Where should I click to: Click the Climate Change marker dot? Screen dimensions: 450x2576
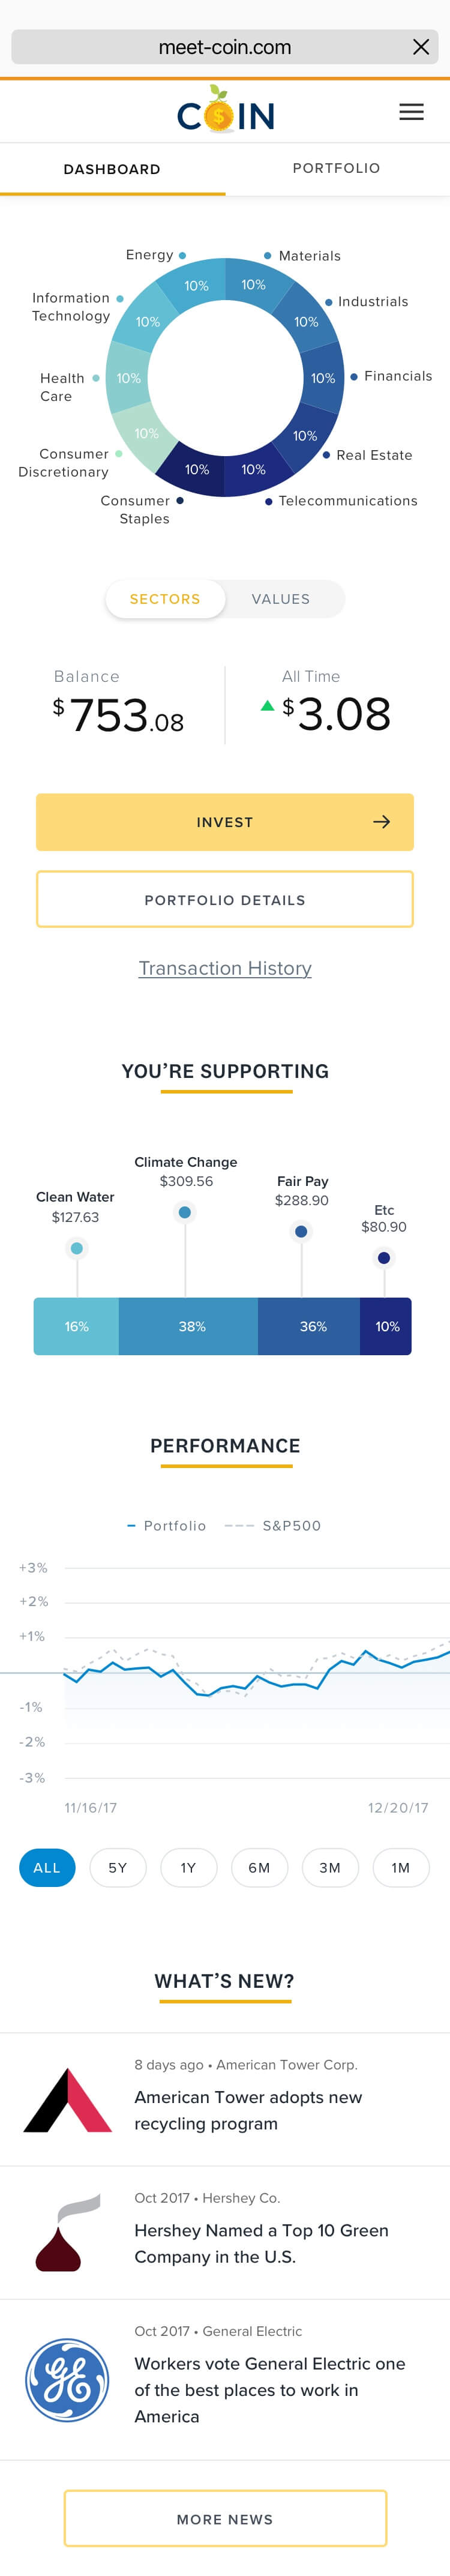click(185, 1212)
